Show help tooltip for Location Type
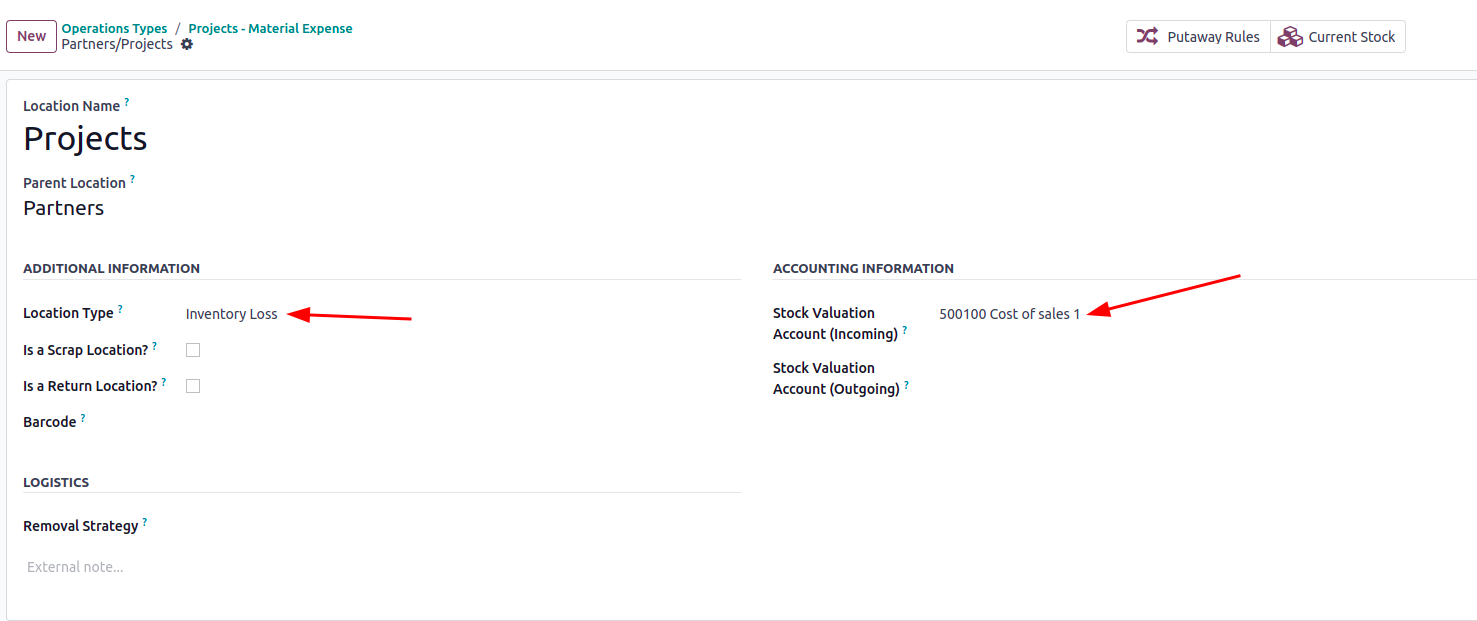Viewport: 1477px width, 621px height. pos(121,309)
